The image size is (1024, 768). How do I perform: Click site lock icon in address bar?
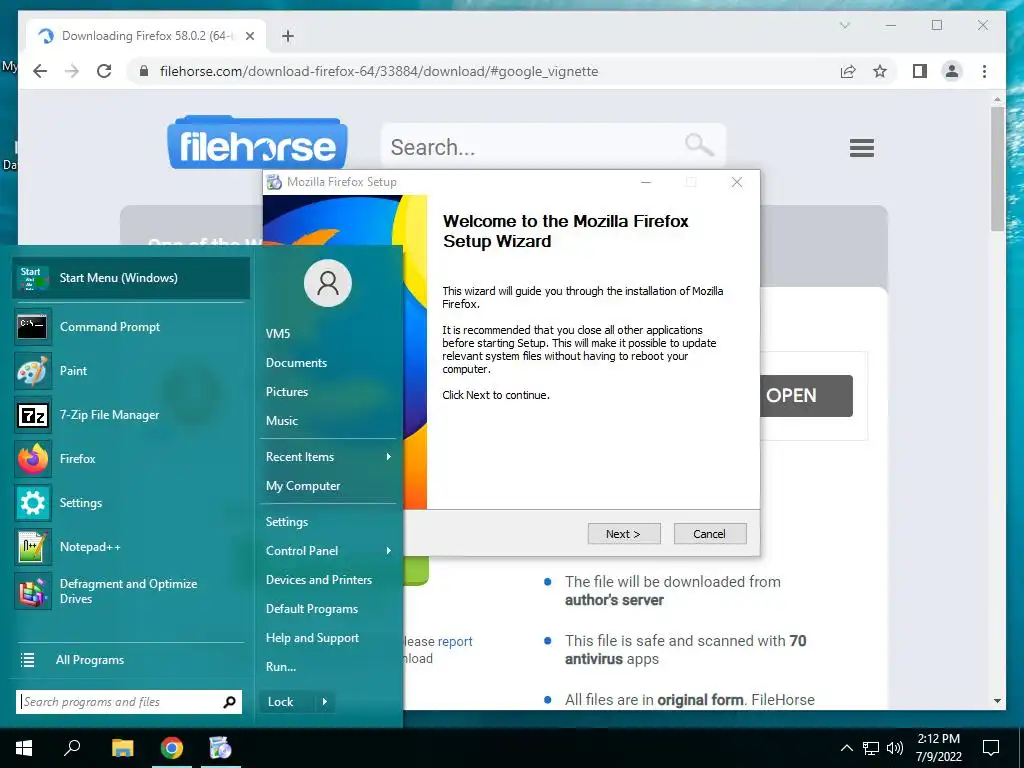click(x=144, y=71)
